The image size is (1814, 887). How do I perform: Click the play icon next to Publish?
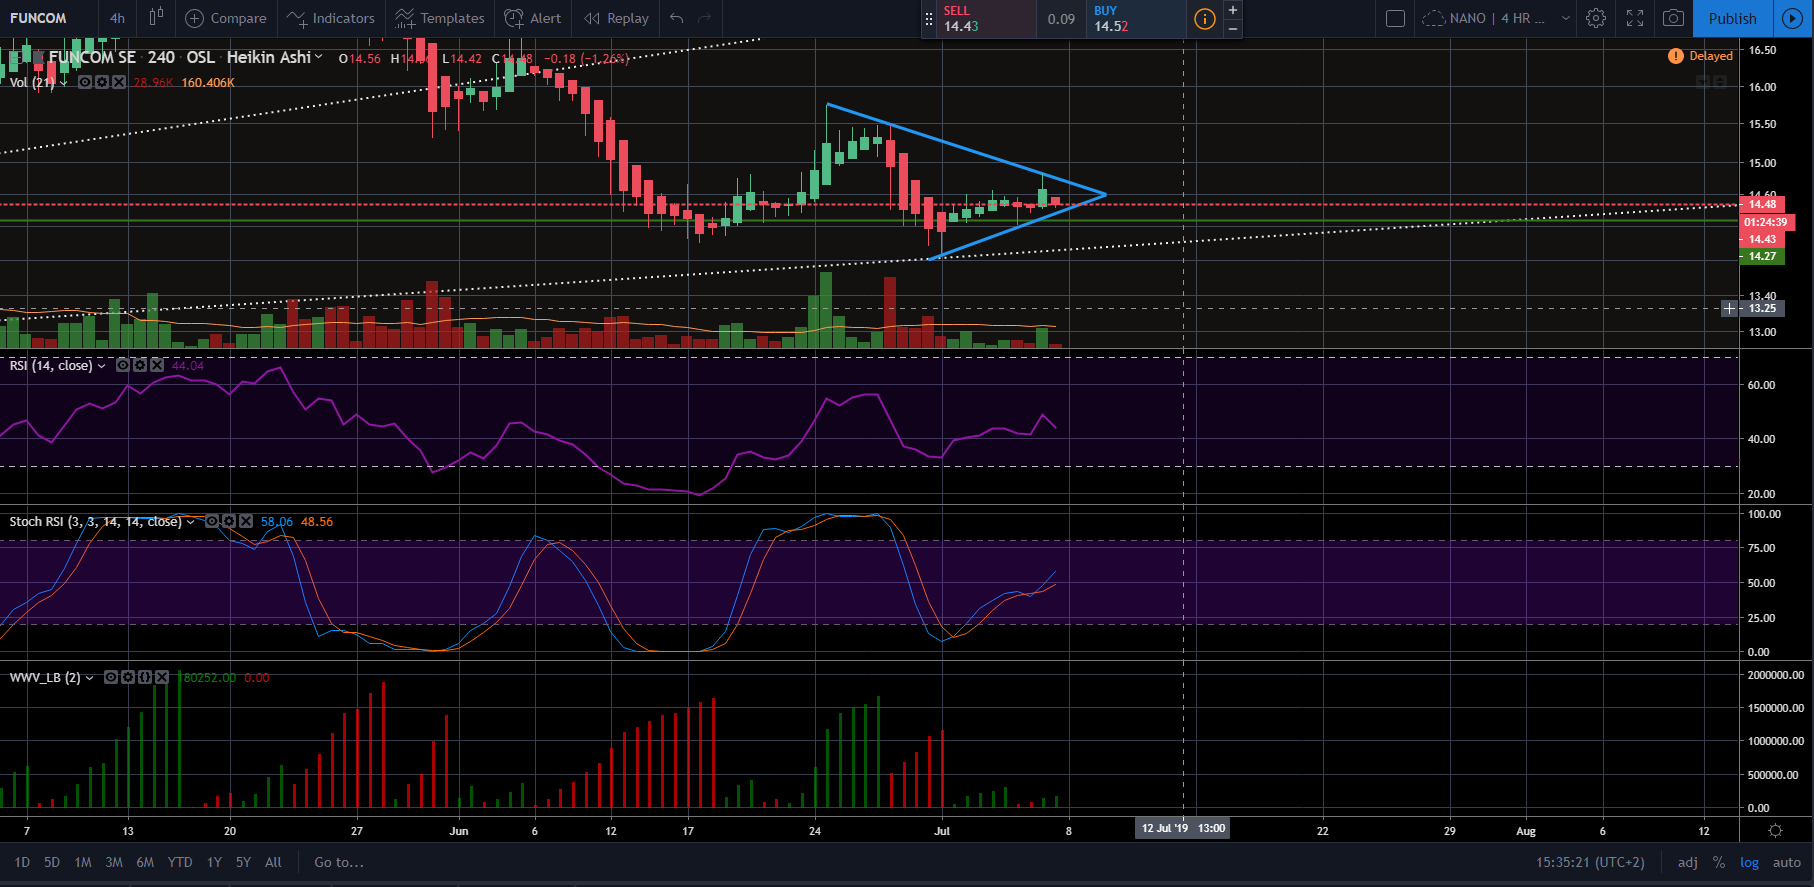1792,18
